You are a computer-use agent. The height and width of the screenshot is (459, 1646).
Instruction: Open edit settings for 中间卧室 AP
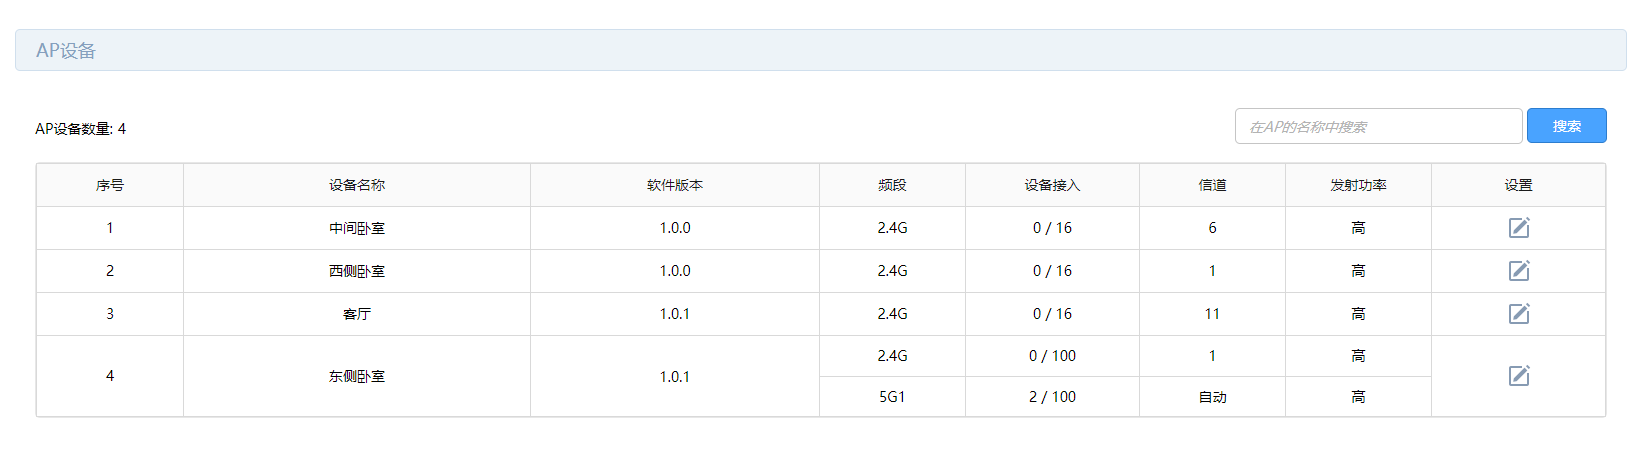click(x=1518, y=228)
